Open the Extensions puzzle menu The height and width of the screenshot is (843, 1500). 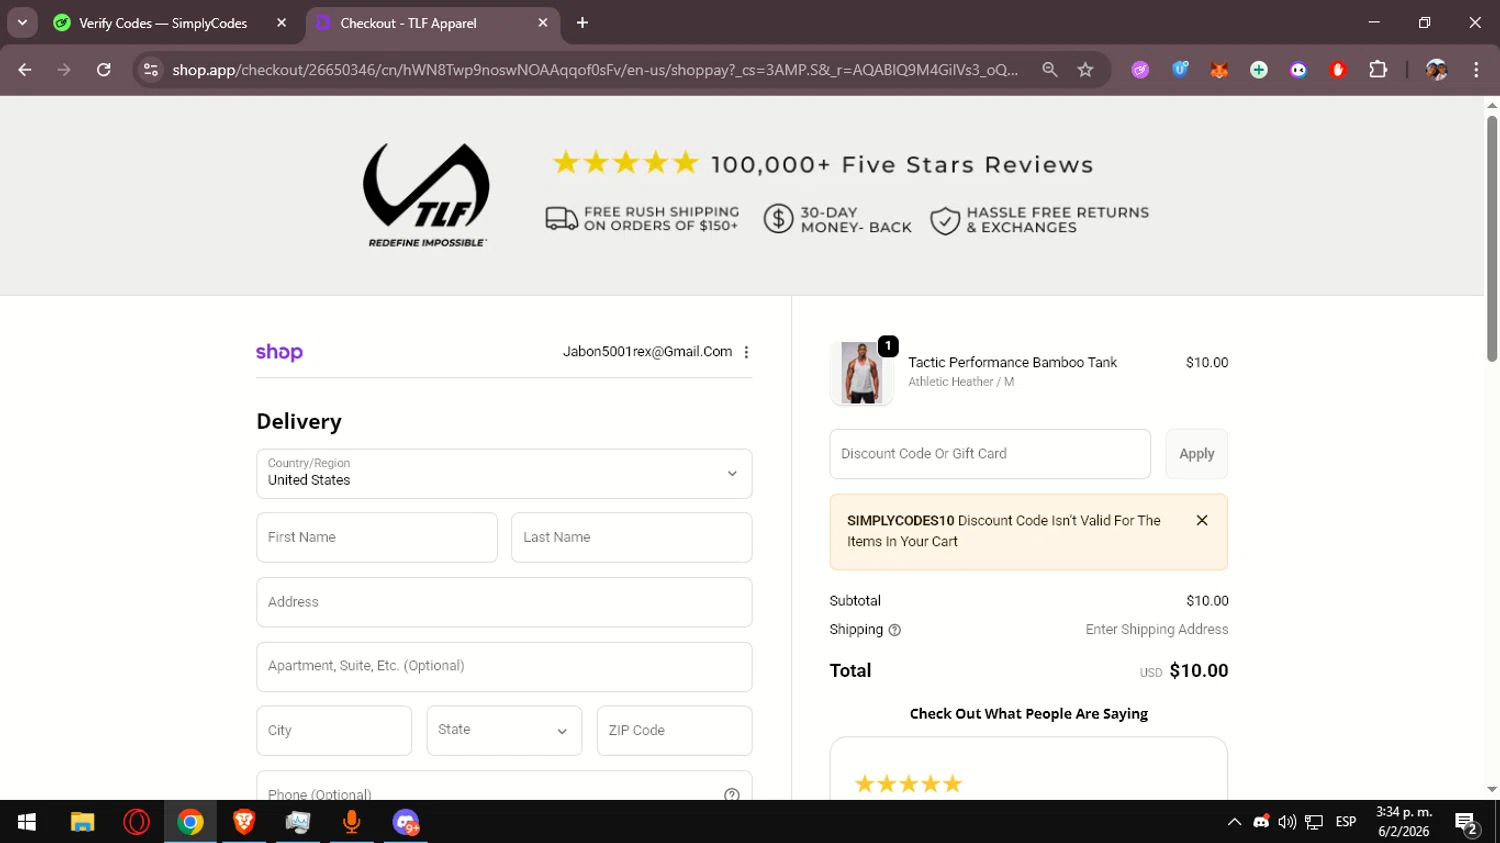[x=1378, y=69]
